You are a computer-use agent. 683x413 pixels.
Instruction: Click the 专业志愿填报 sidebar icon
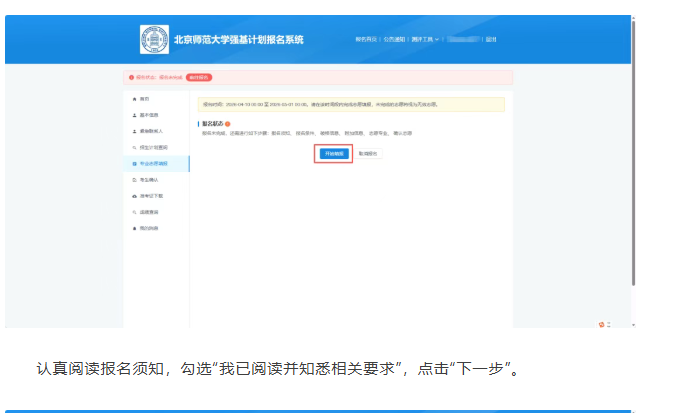pos(134,163)
